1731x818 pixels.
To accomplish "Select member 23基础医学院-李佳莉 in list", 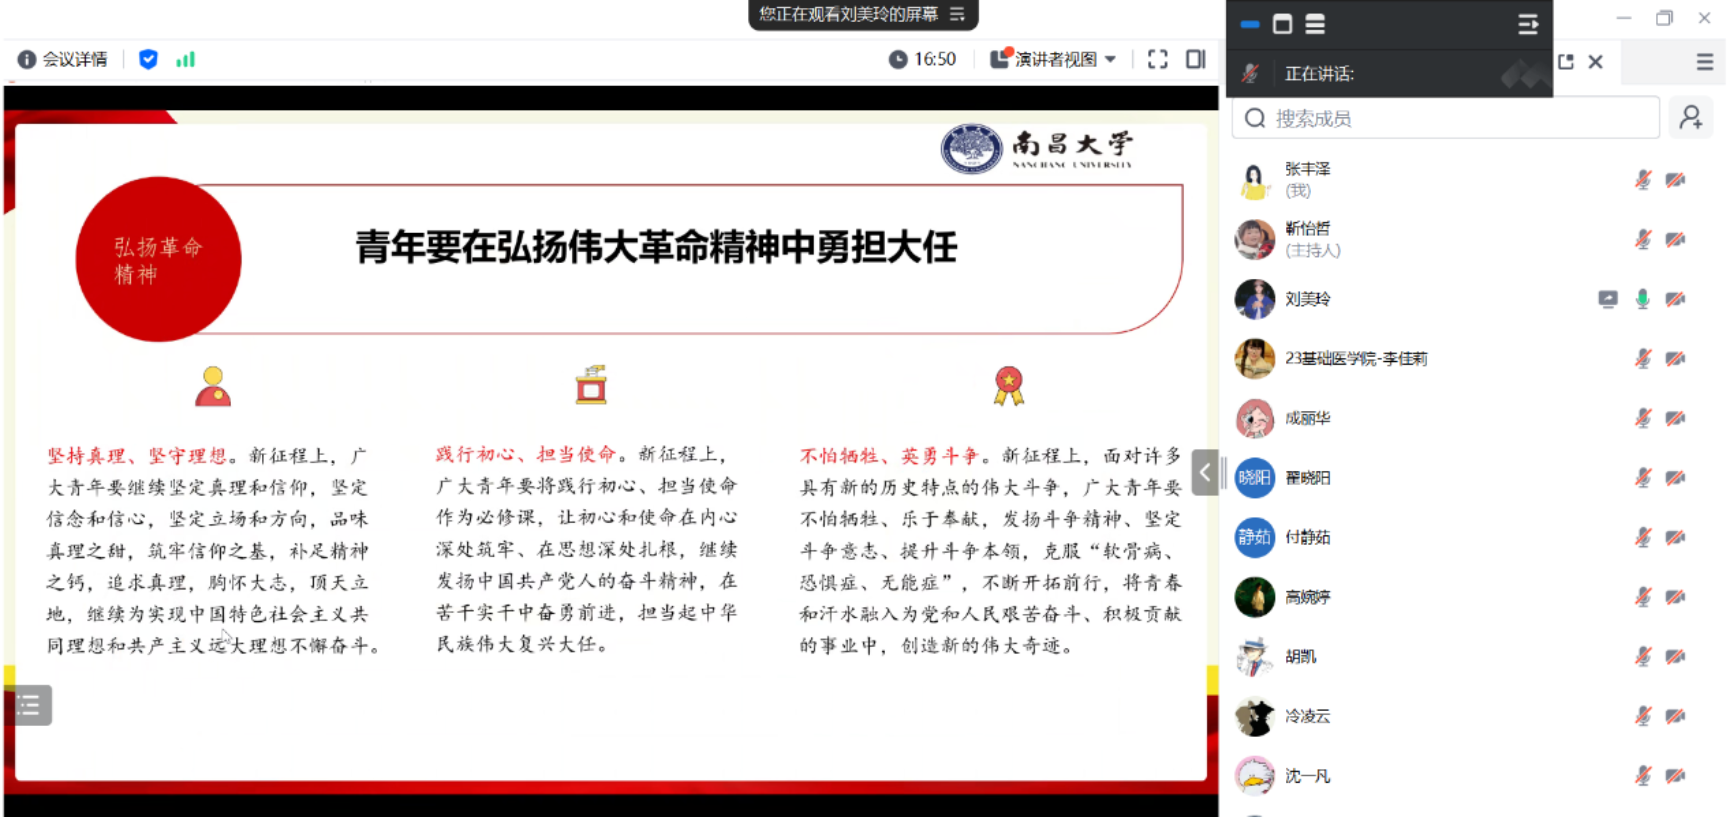I will tap(1355, 359).
